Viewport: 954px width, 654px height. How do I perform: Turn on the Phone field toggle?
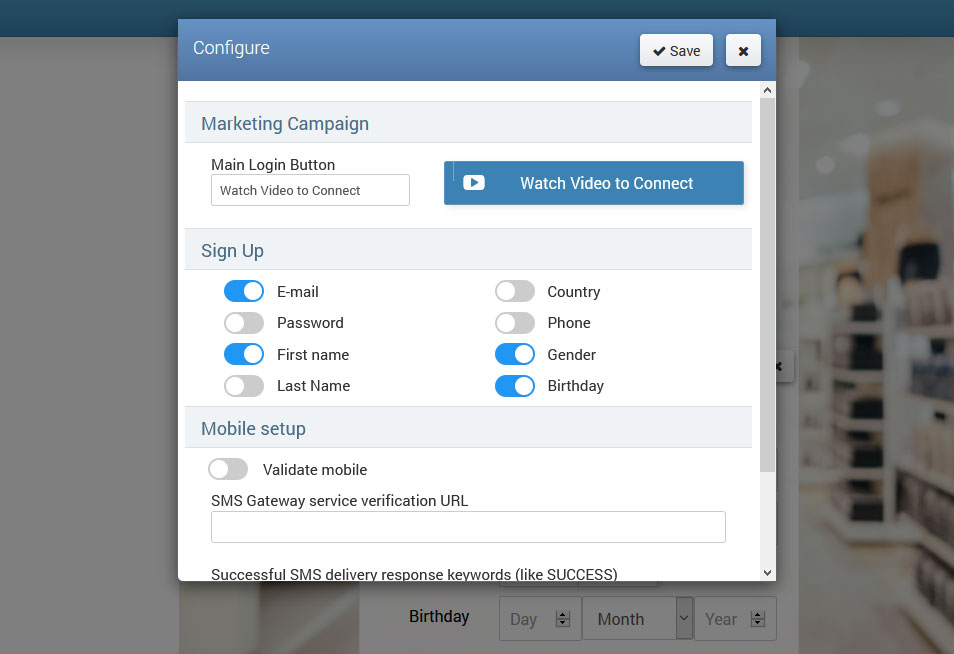515,323
